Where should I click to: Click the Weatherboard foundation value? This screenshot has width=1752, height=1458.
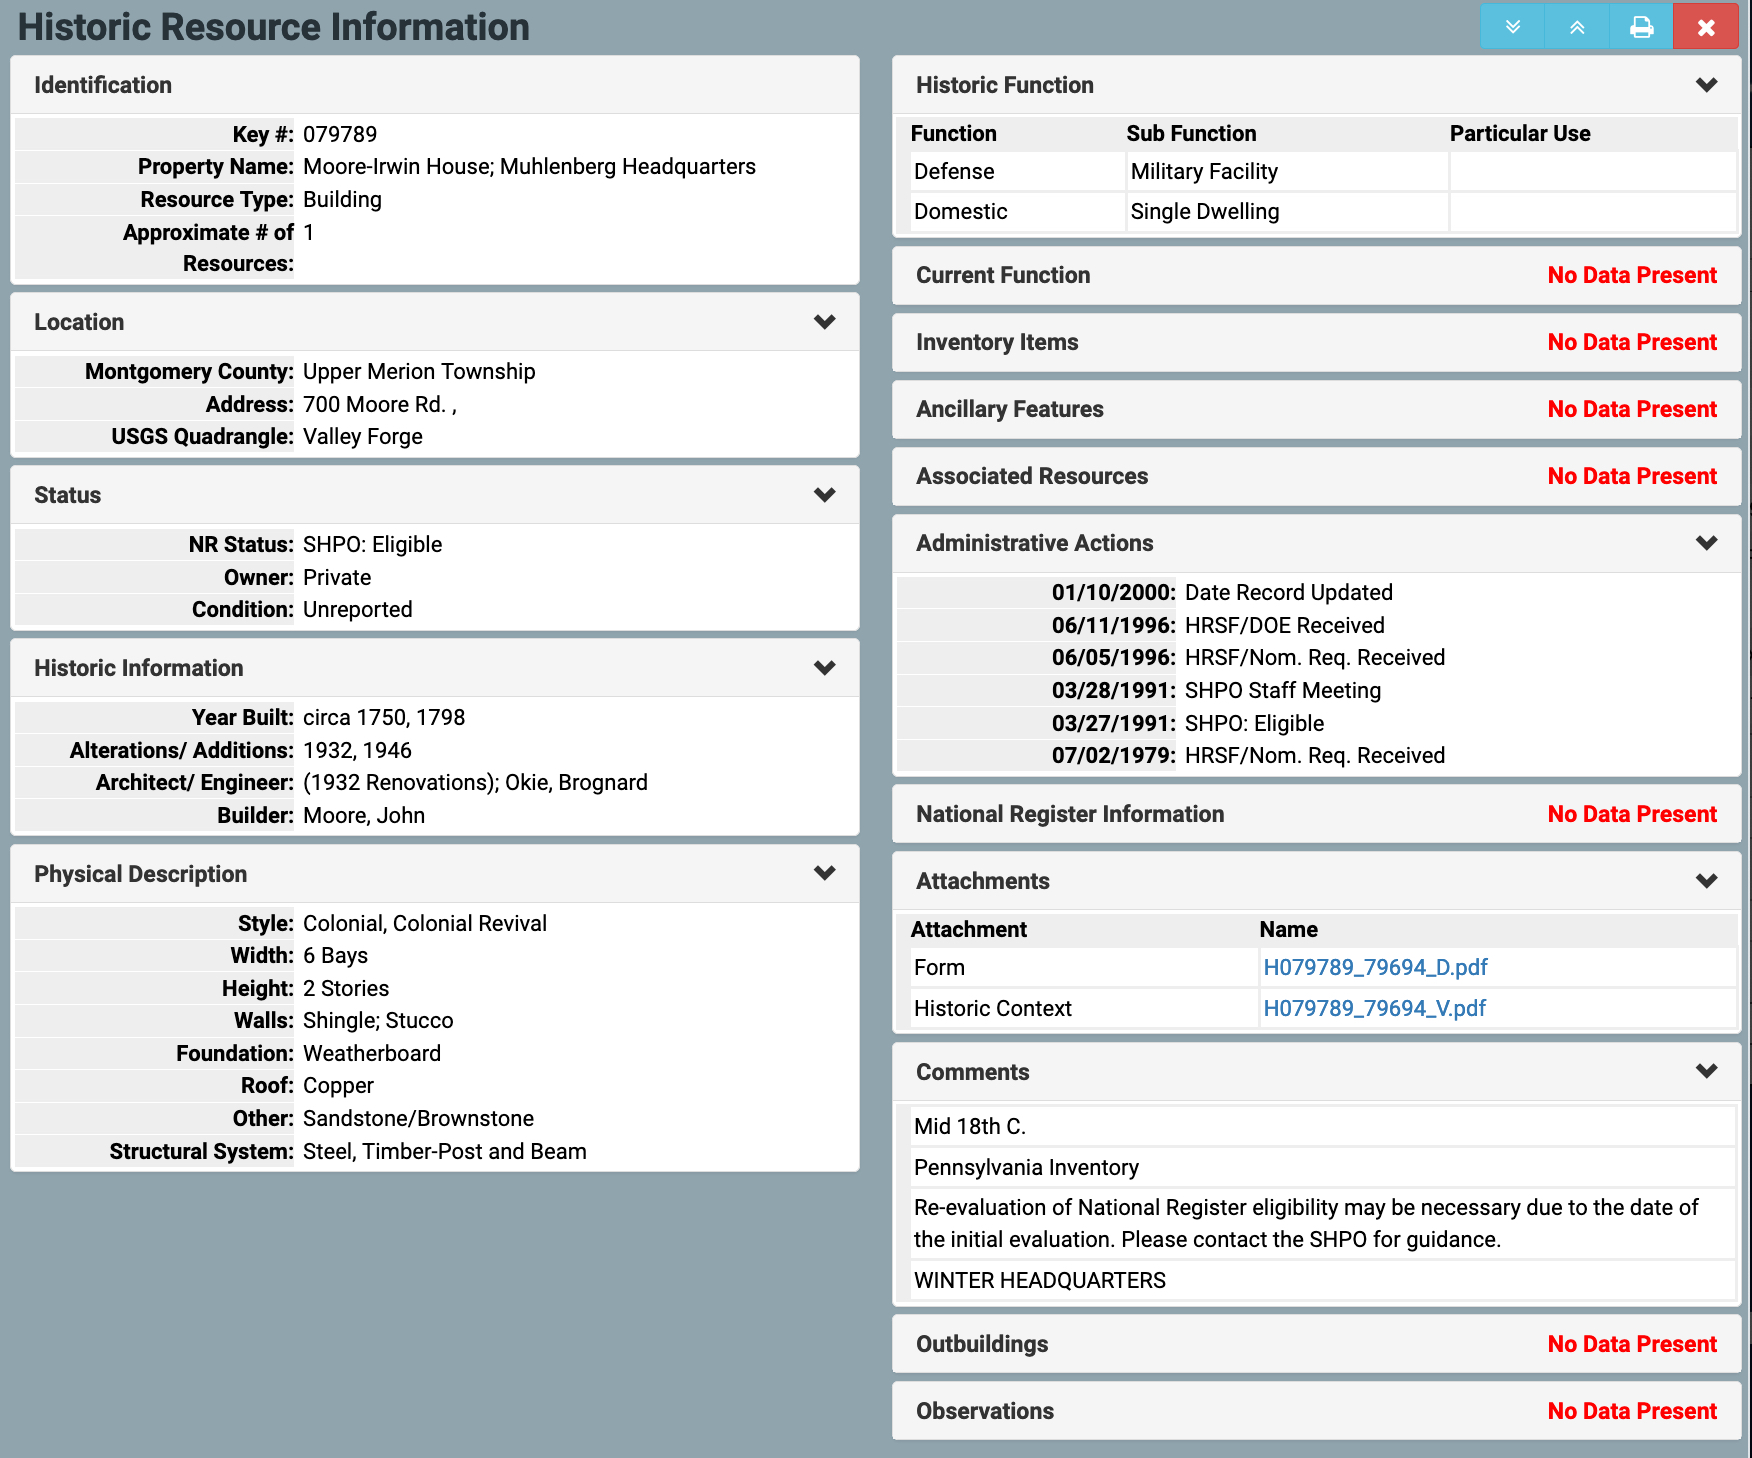(x=372, y=1053)
